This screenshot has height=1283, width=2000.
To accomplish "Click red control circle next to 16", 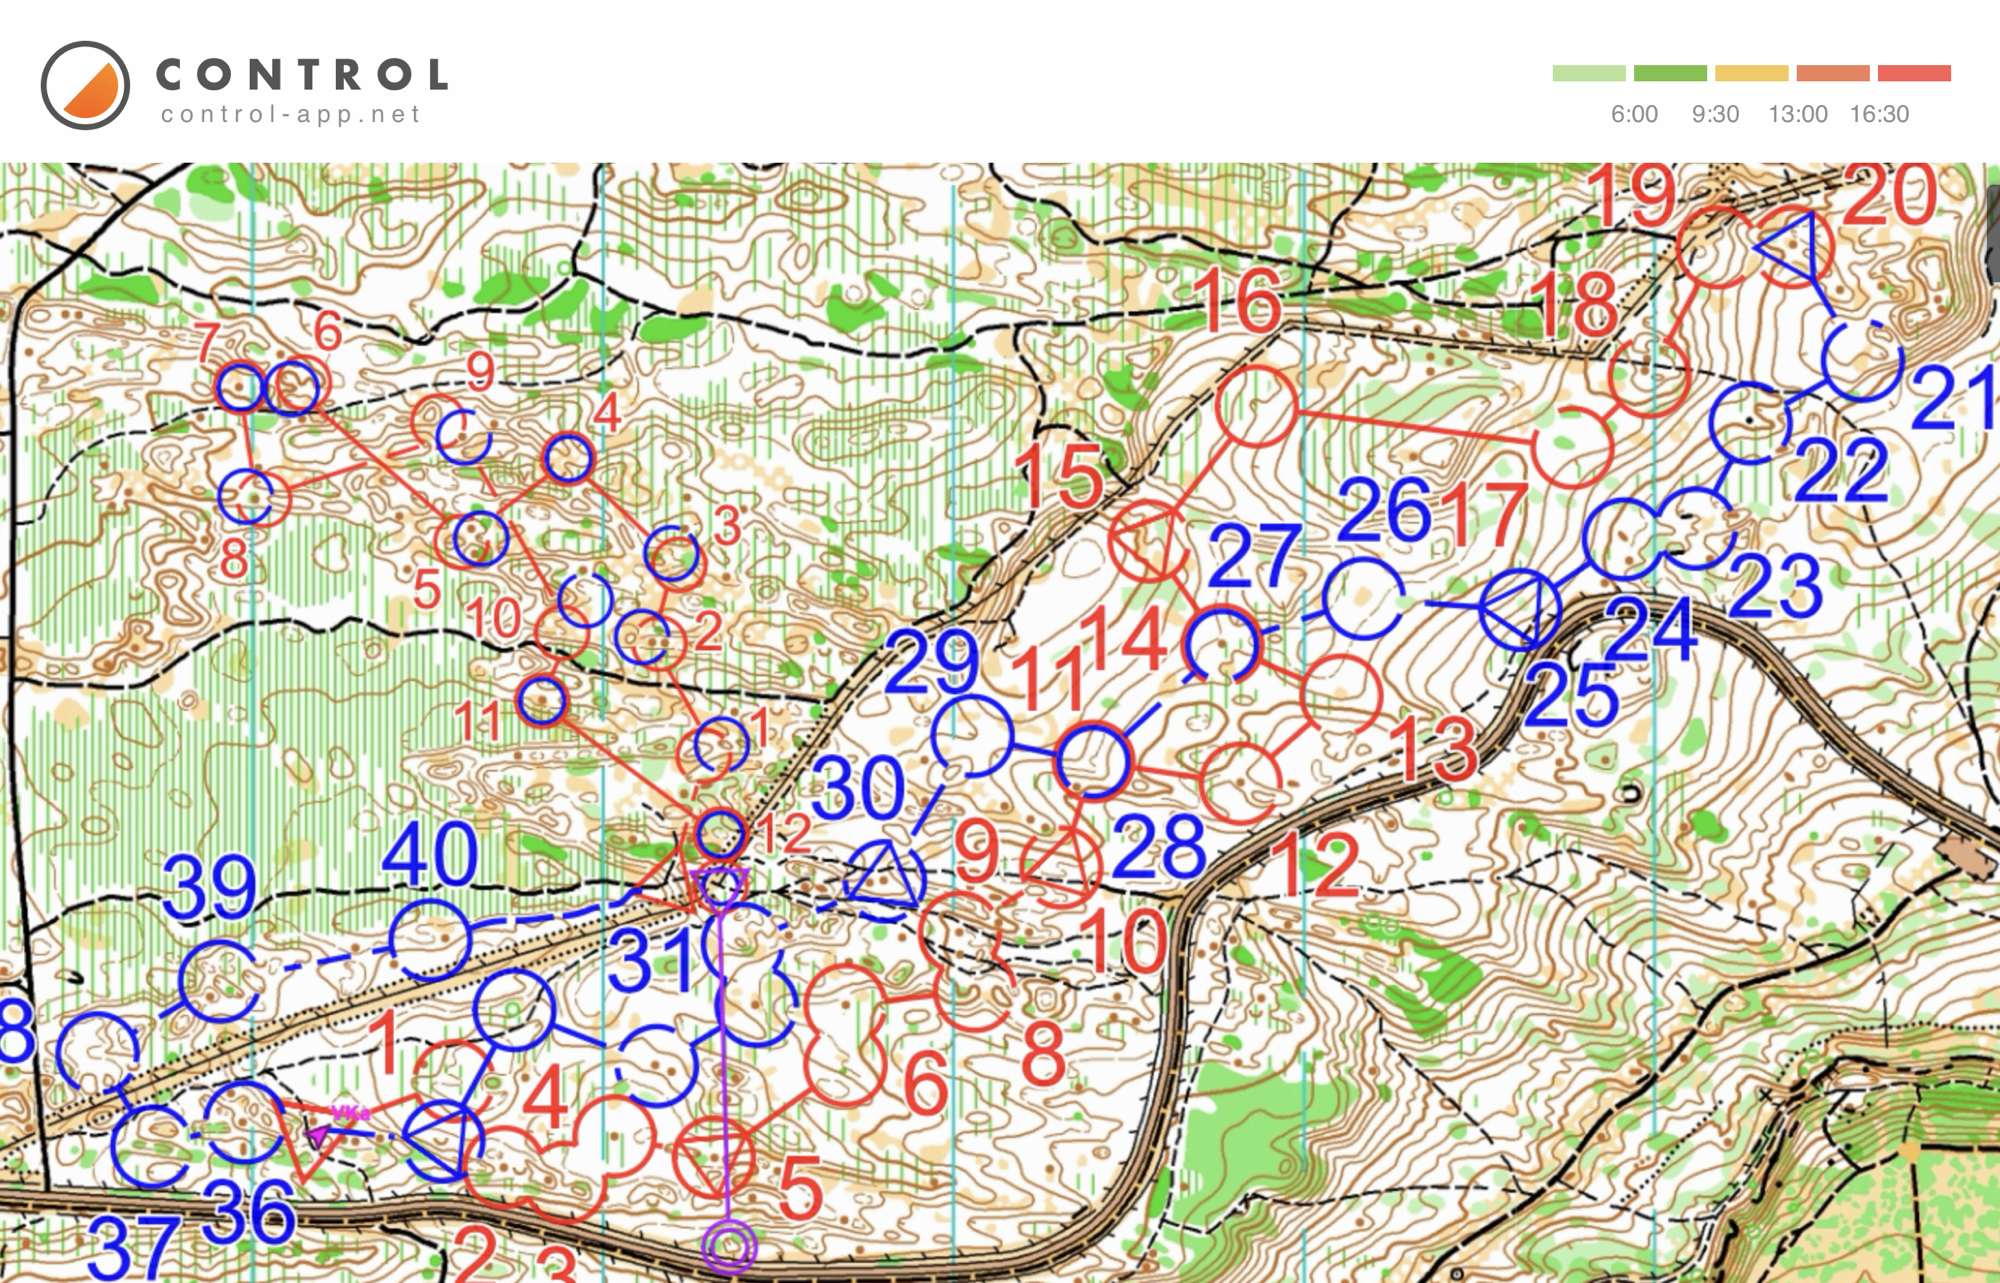I will [1256, 405].
